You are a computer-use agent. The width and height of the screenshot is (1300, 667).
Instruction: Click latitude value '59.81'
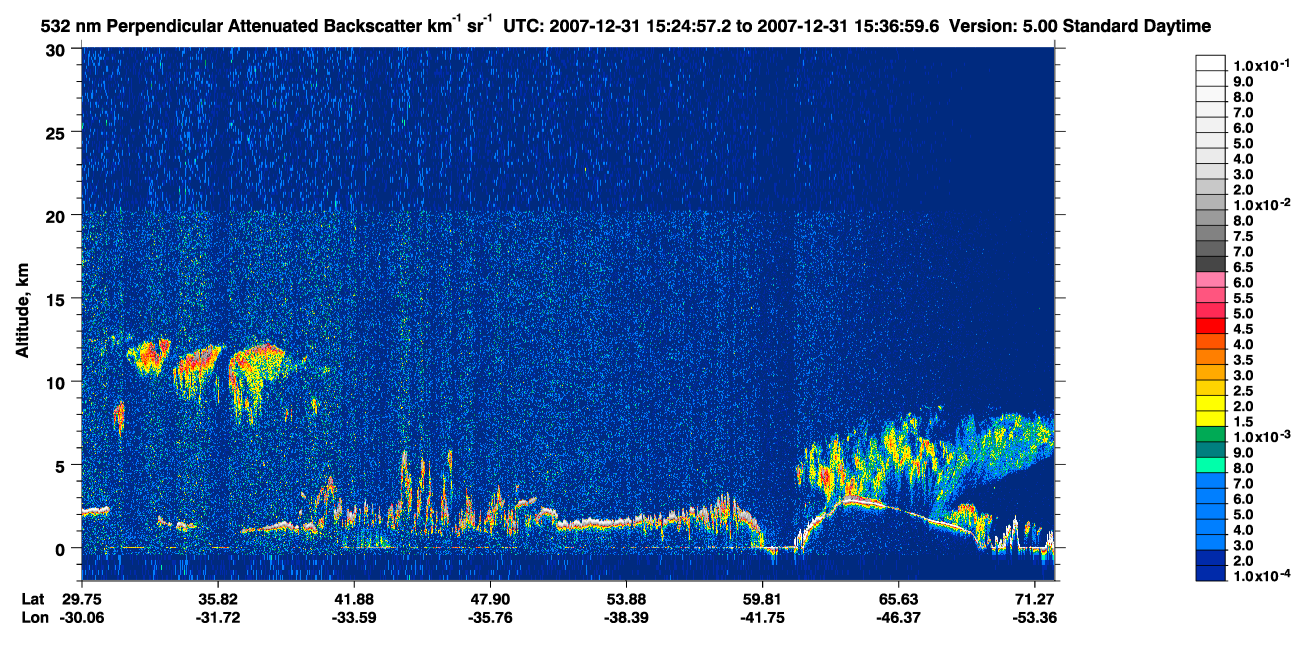[x=762, y=599]
